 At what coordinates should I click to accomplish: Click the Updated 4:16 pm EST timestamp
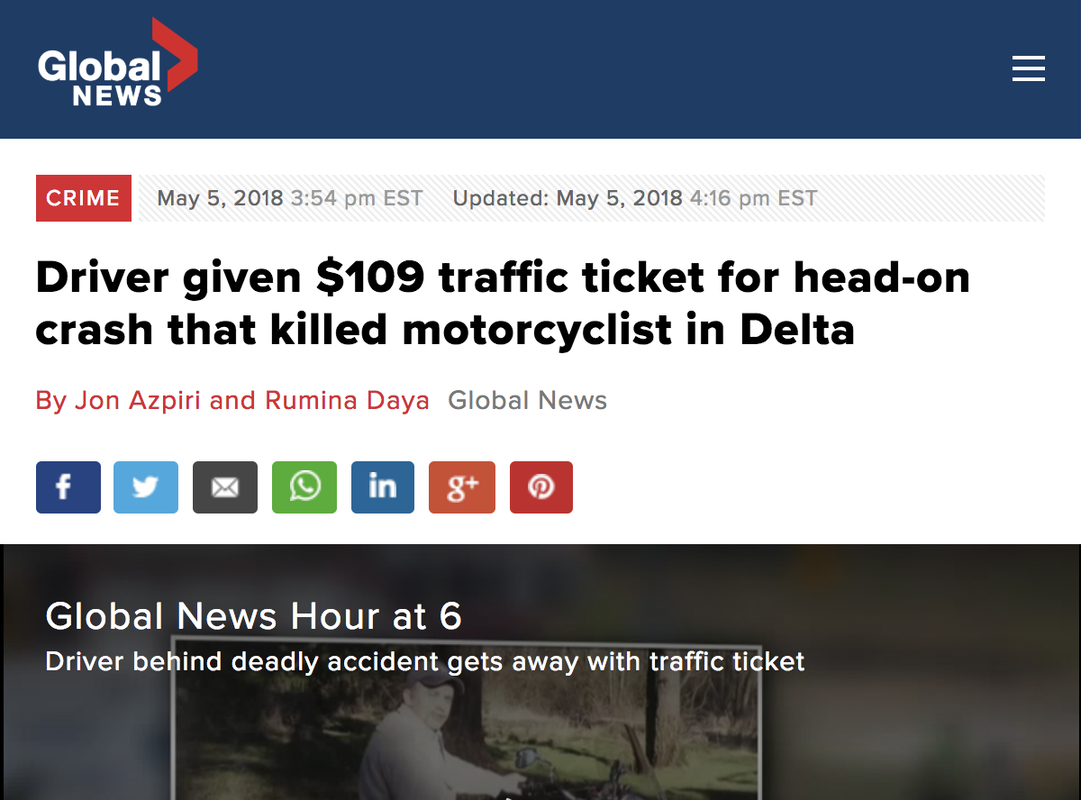[635, 198]
